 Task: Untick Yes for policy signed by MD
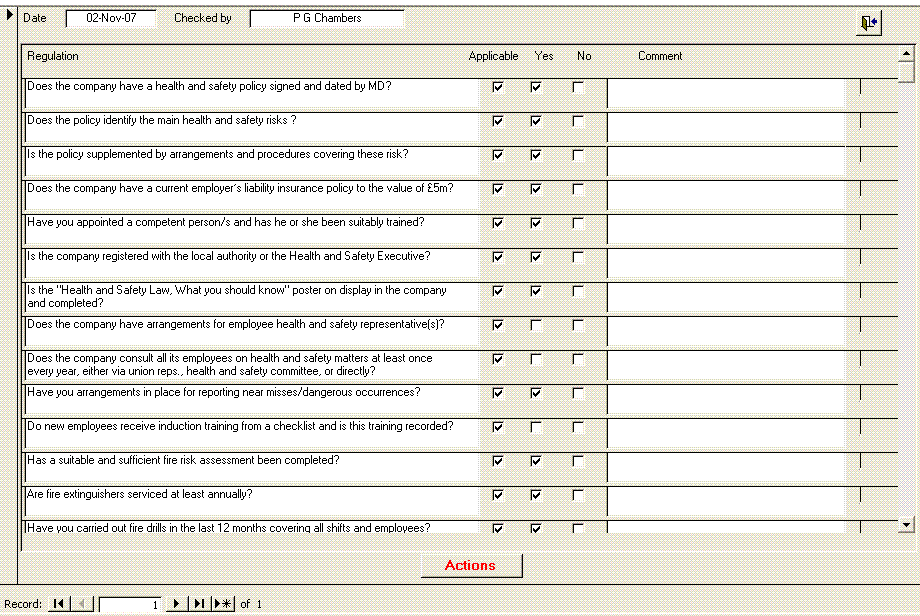pos(536,87)
